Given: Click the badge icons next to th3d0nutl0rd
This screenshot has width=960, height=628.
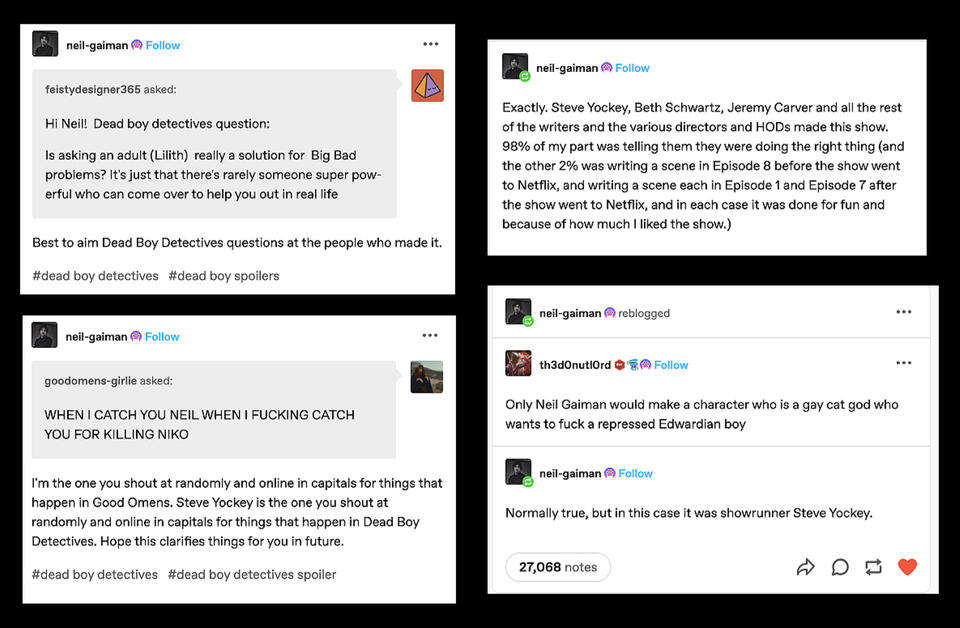Looking at the screenshot, I should pos(632,365).
